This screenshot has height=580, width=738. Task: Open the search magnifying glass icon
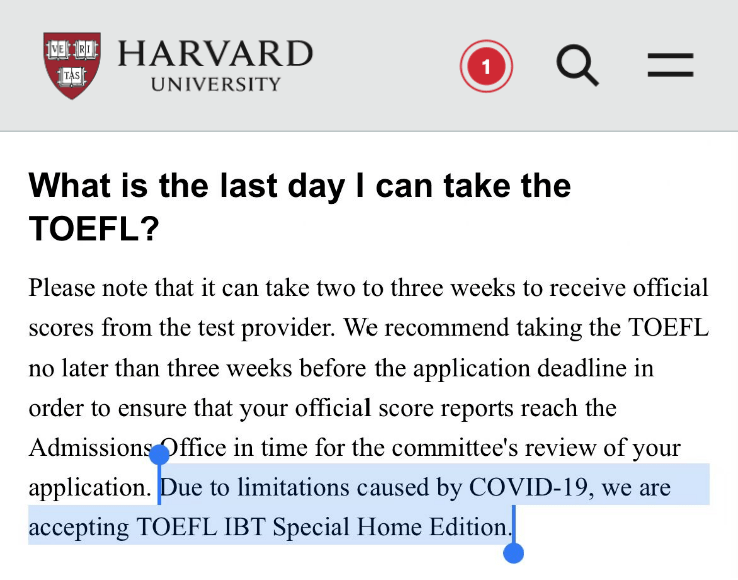[x=578, y=65]
